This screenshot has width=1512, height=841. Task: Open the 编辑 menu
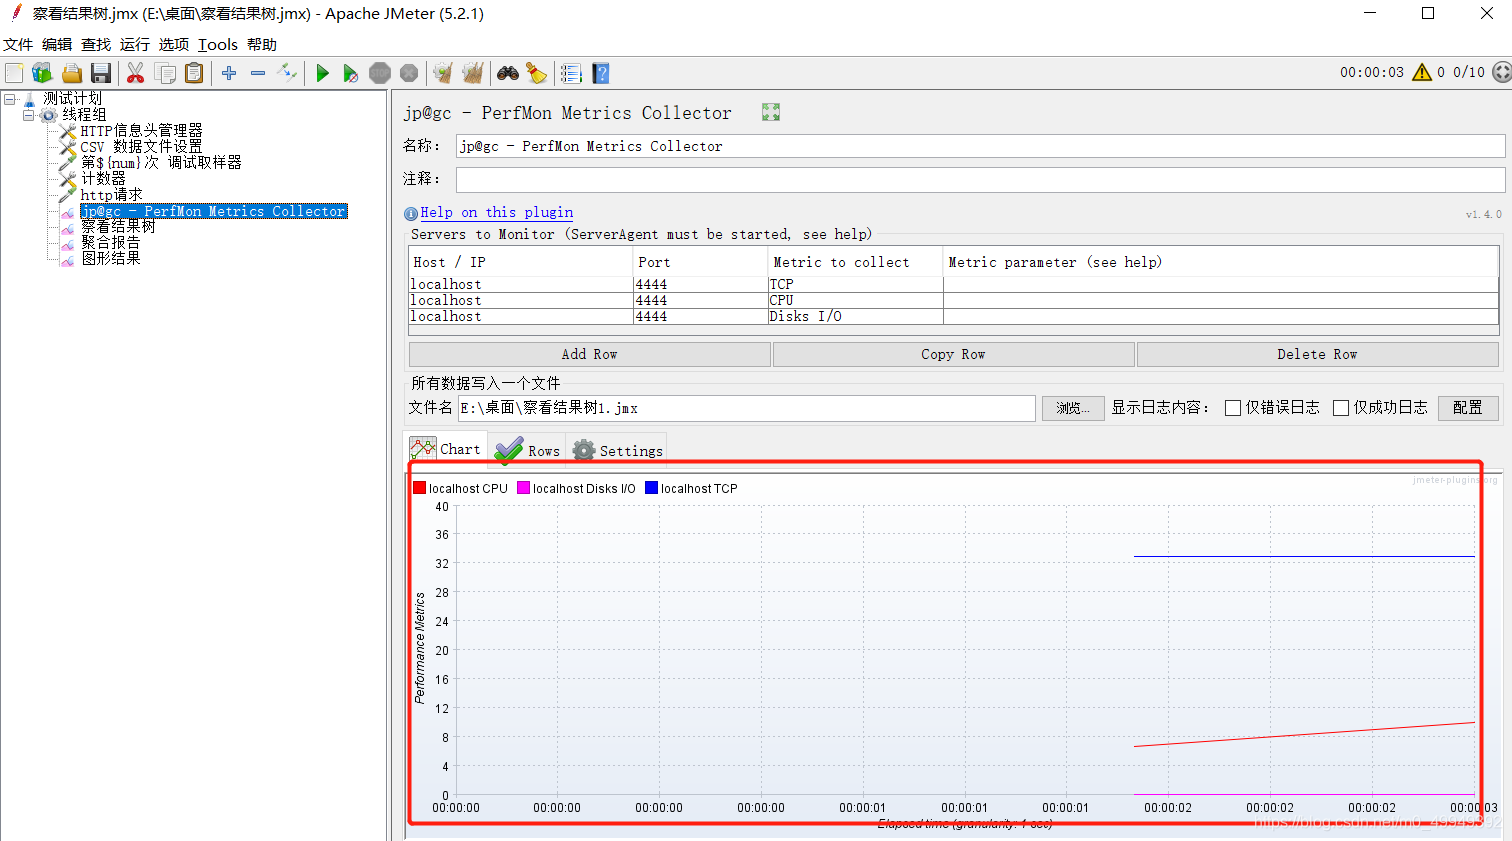point(57,44)
